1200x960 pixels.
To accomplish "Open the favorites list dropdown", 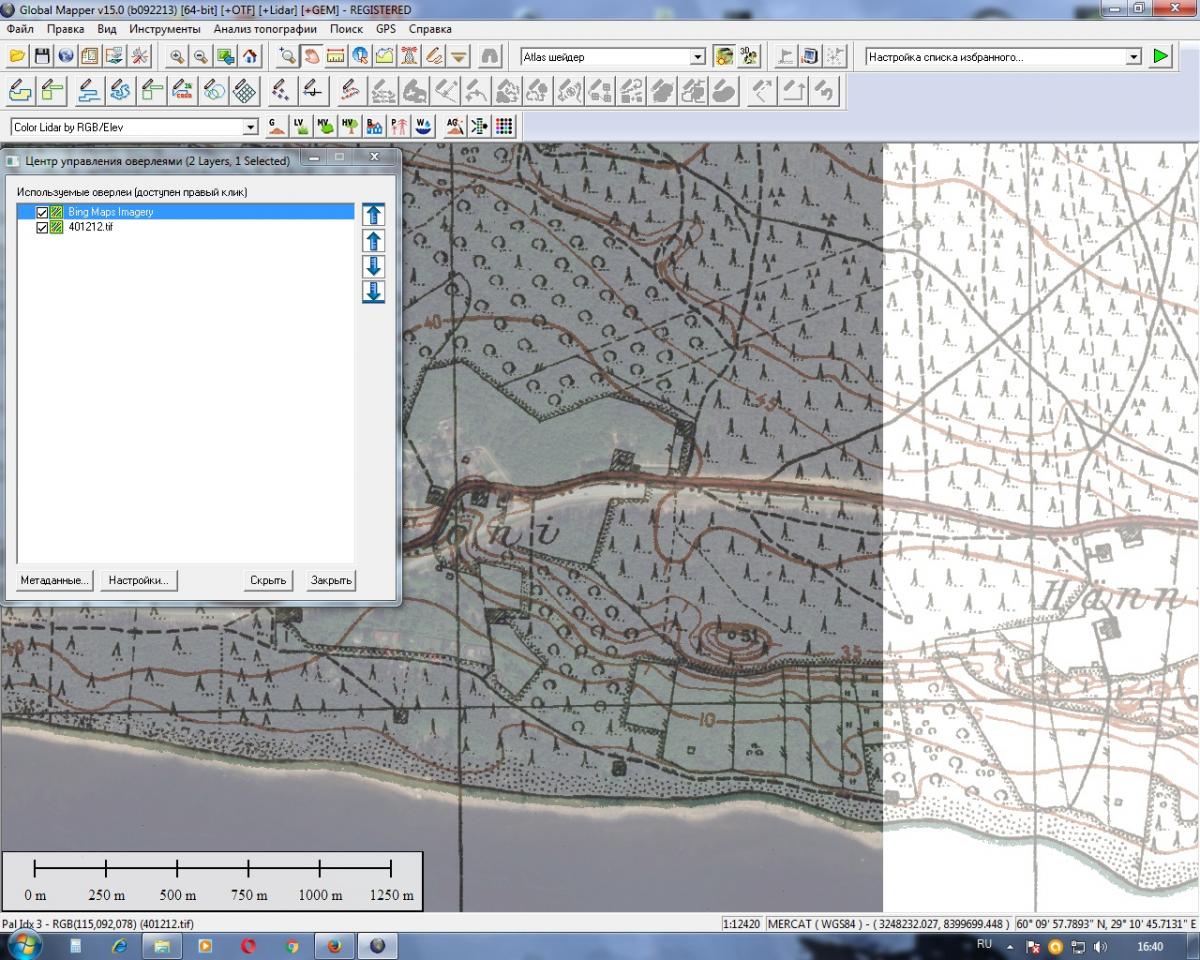I will click(x=1133, y=58).
